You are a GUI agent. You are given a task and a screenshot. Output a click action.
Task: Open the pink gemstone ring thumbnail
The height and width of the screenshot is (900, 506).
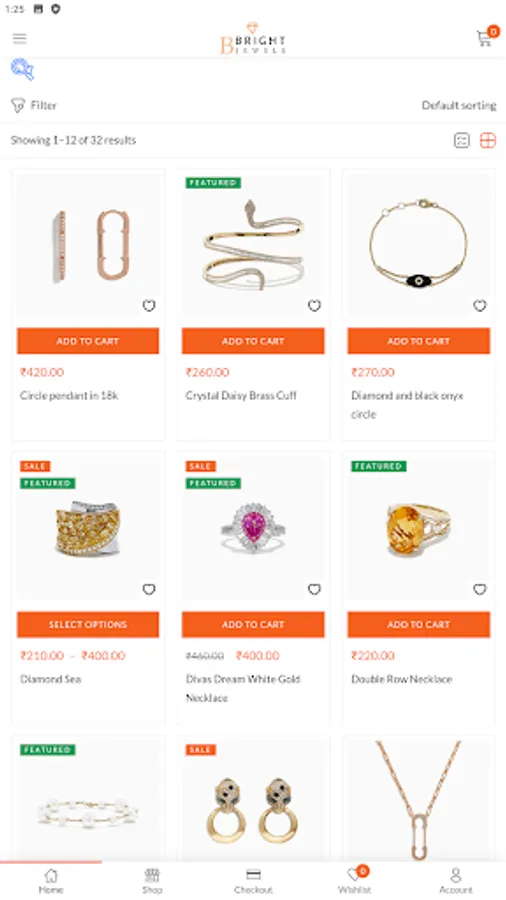click(253, 528)
